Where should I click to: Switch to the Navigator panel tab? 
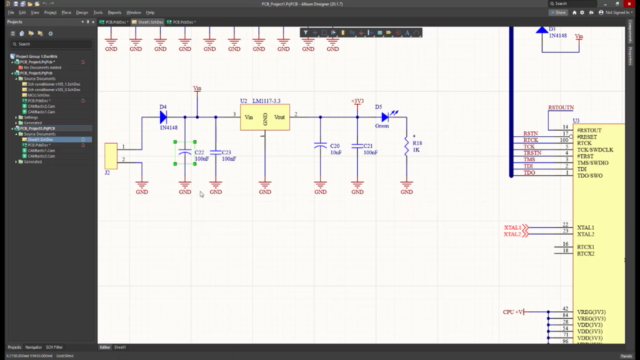[33, 347]
